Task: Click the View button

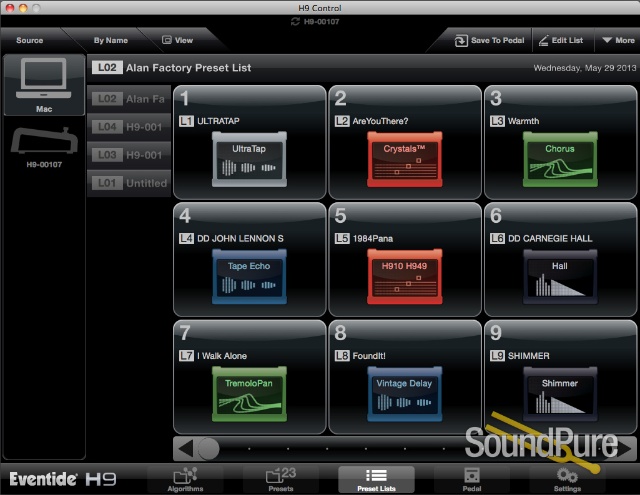Action: click(x=178, y=40)
